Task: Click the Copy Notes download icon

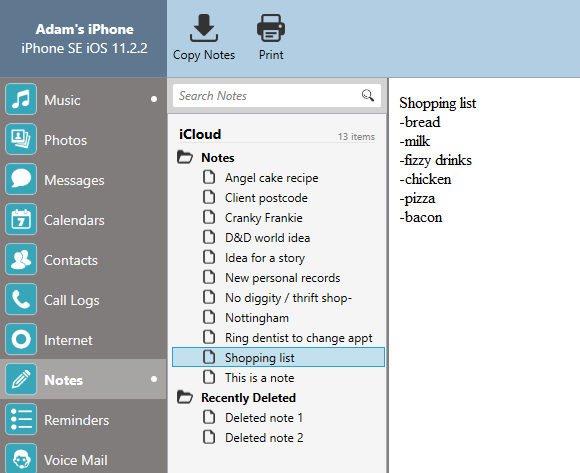Action: [204, 28]
